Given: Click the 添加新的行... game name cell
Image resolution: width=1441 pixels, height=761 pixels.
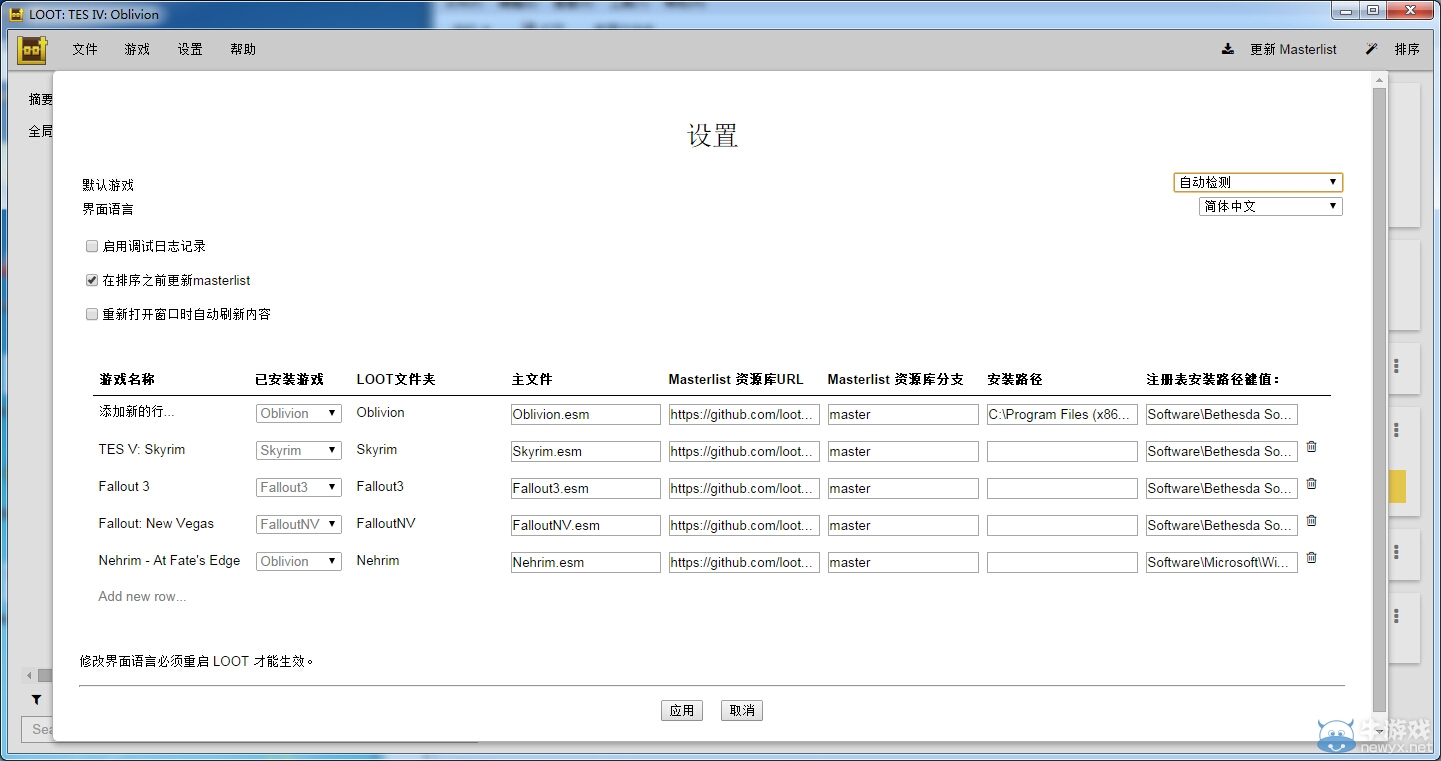Looking at the screenshot, I should pos(137,412).
